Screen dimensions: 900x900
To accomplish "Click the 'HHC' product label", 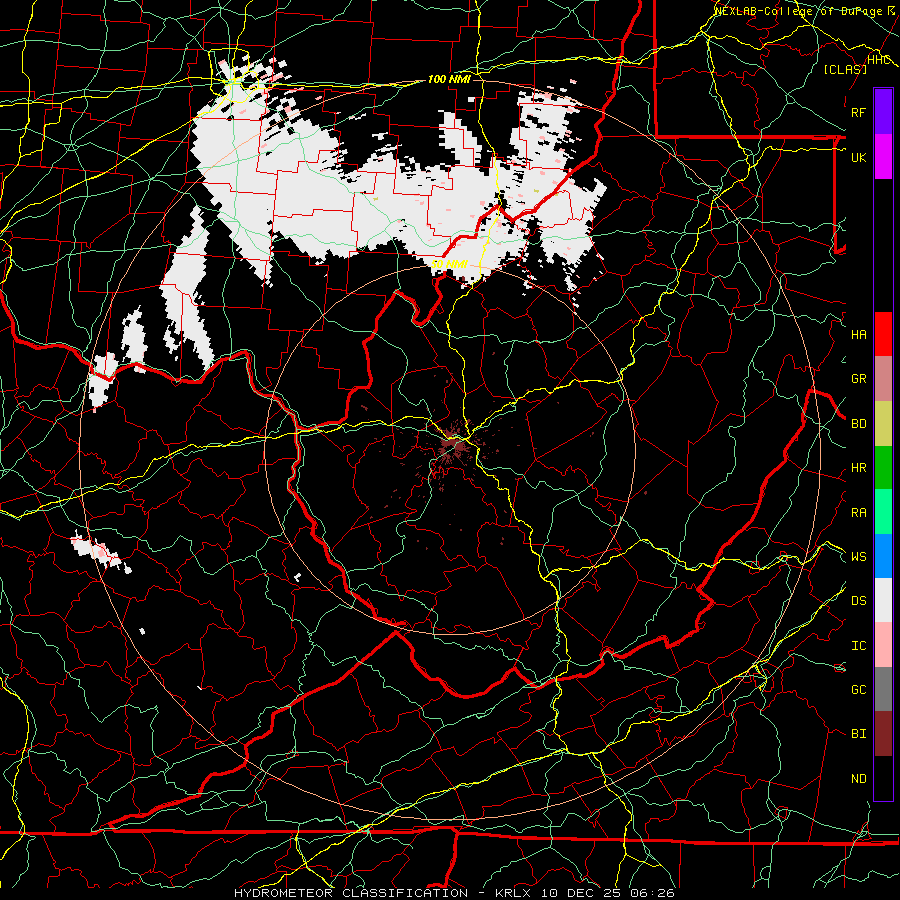I will (x=878, y=59).
